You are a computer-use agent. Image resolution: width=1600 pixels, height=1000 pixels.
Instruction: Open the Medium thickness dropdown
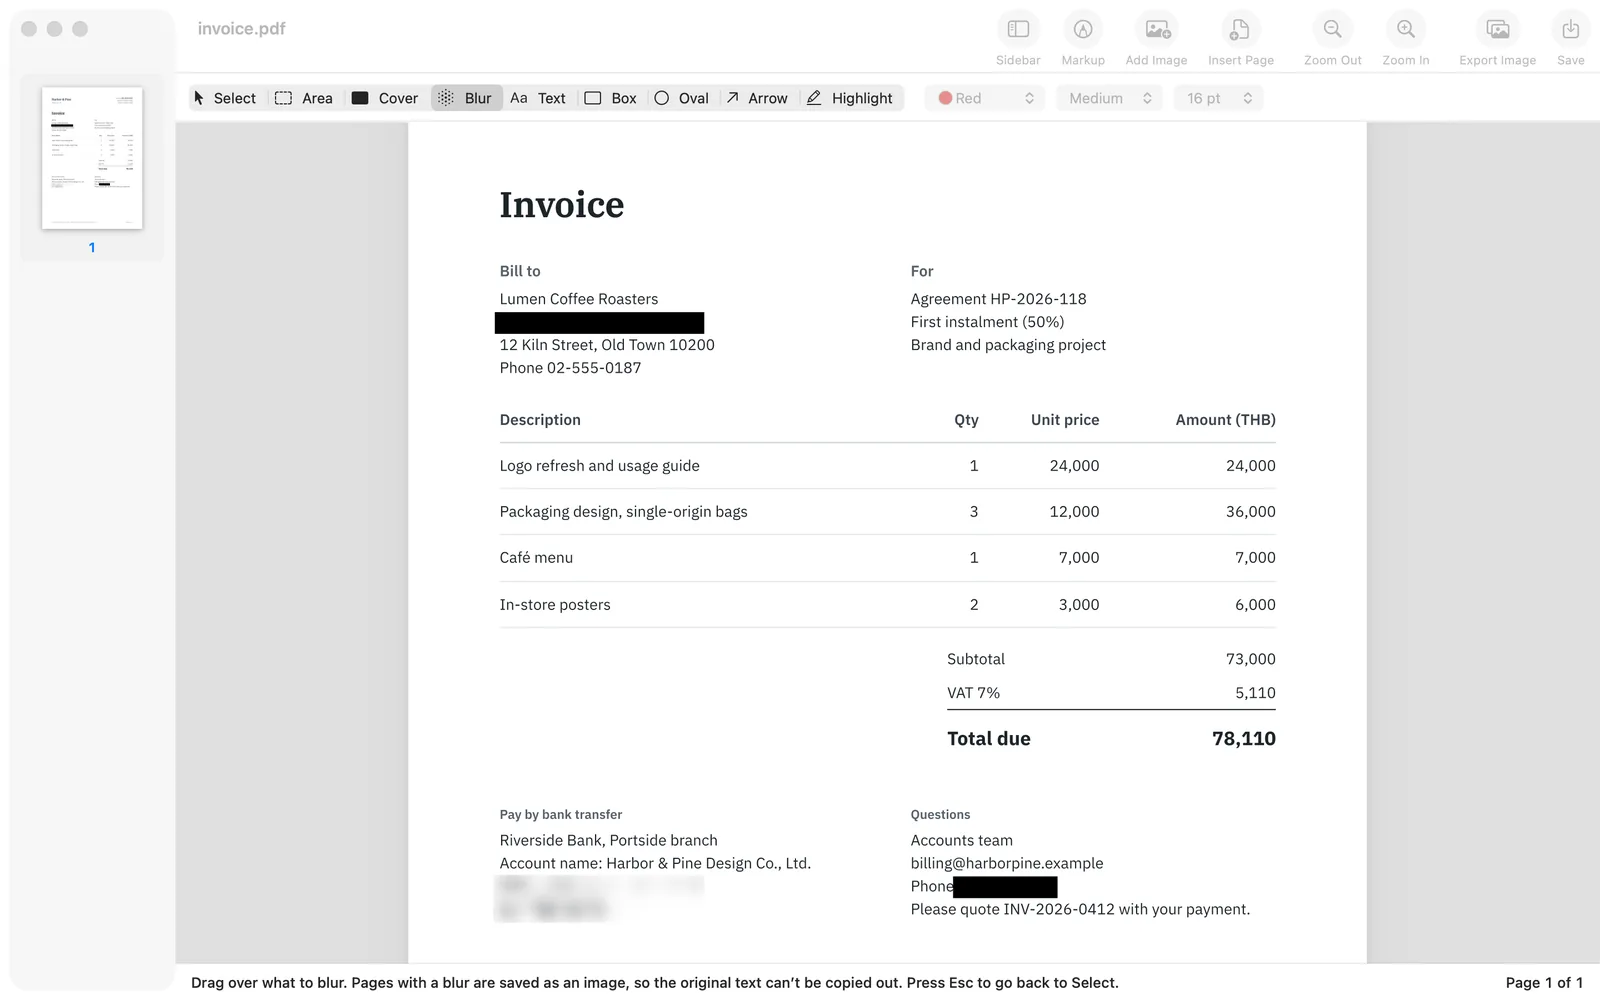coord(1109,98)
